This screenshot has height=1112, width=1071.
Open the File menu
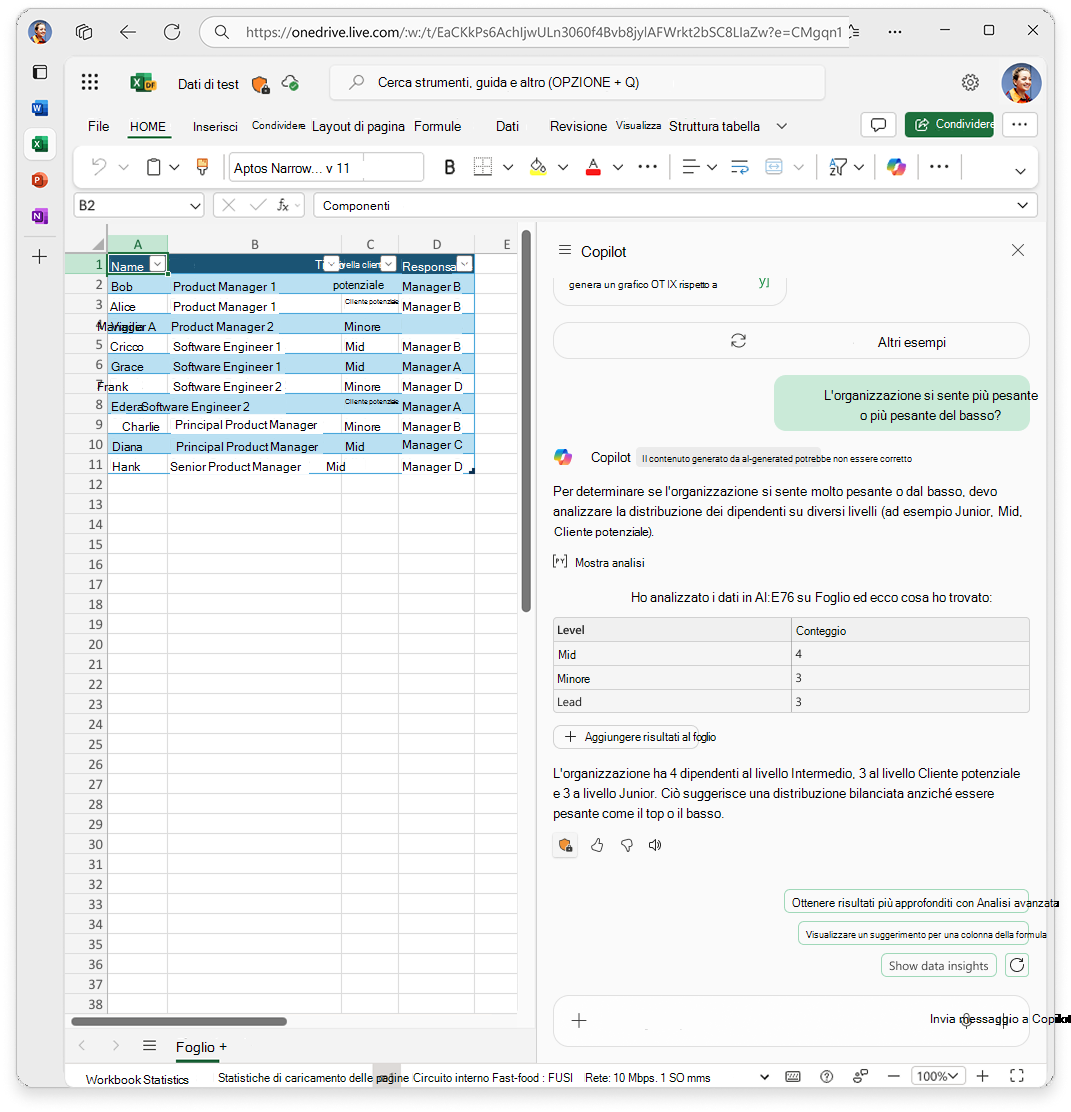(x=99, y=126)
